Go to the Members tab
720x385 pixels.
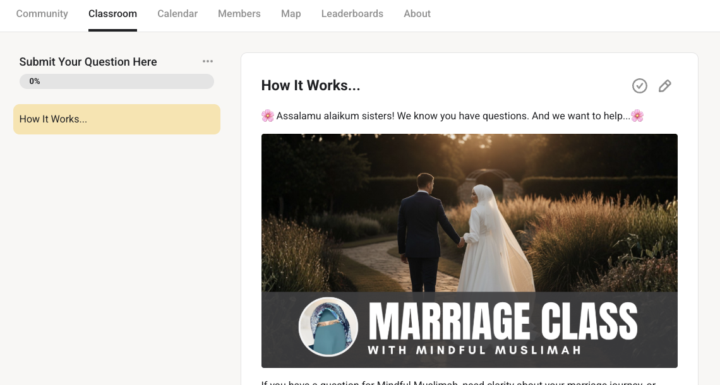239,14
